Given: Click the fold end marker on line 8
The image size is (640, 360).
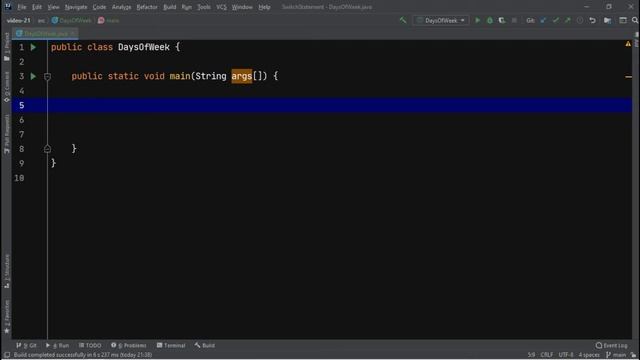Looking at the screenshot, I should (47, 149).
